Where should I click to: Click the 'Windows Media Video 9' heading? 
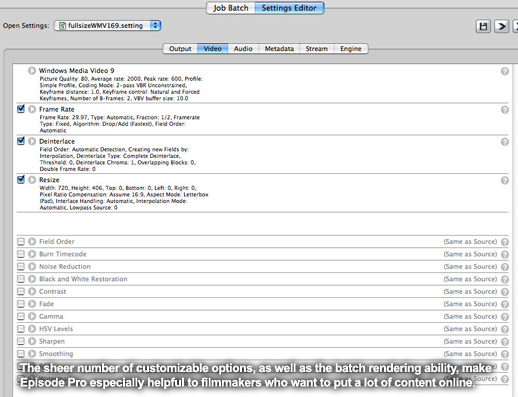[x=77, y=71]
